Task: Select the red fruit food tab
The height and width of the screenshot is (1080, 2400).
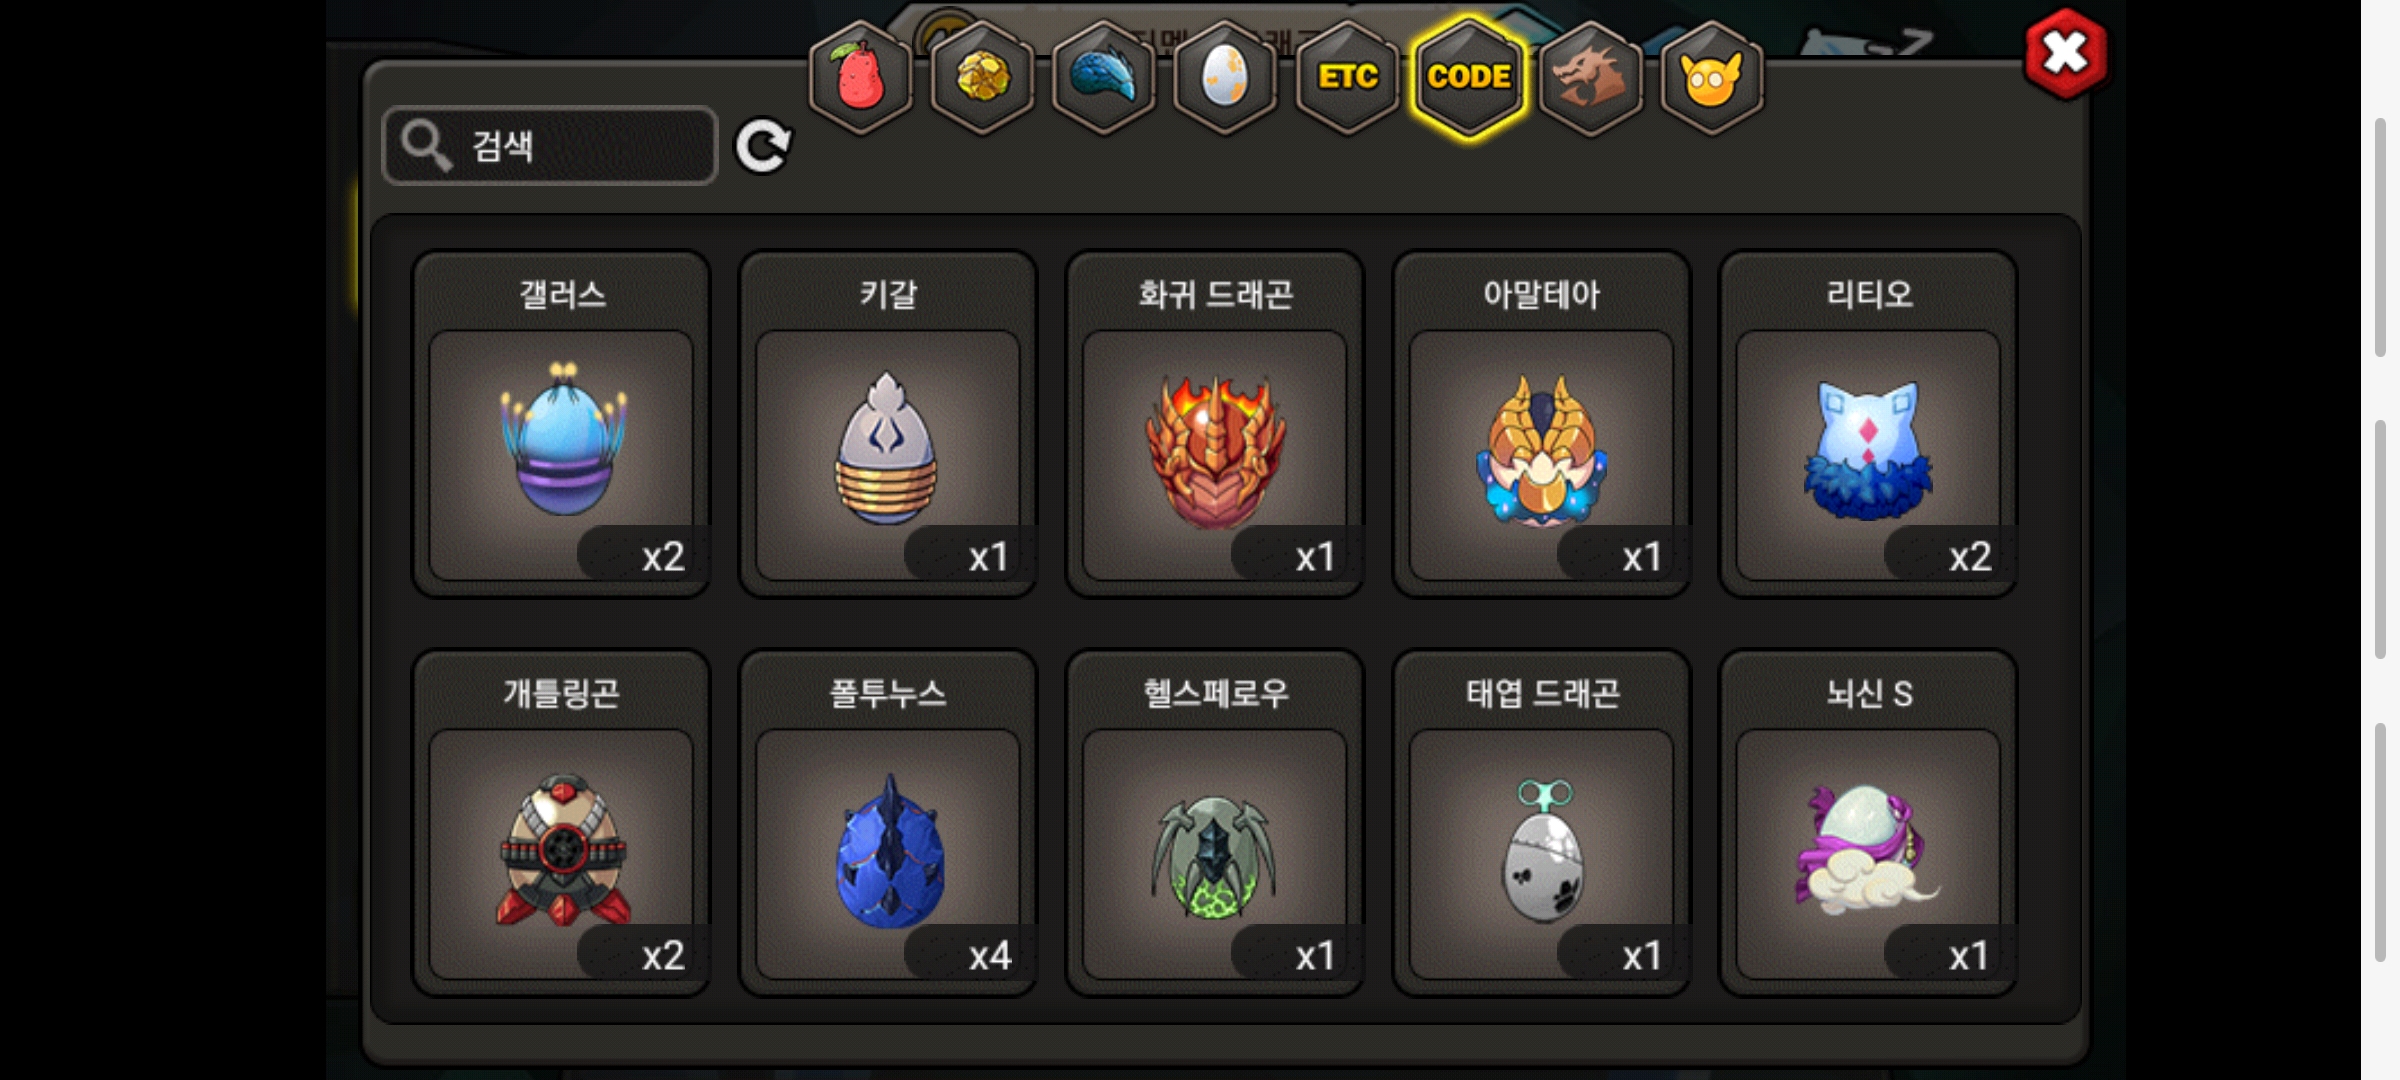Action: tap(860, 77)
